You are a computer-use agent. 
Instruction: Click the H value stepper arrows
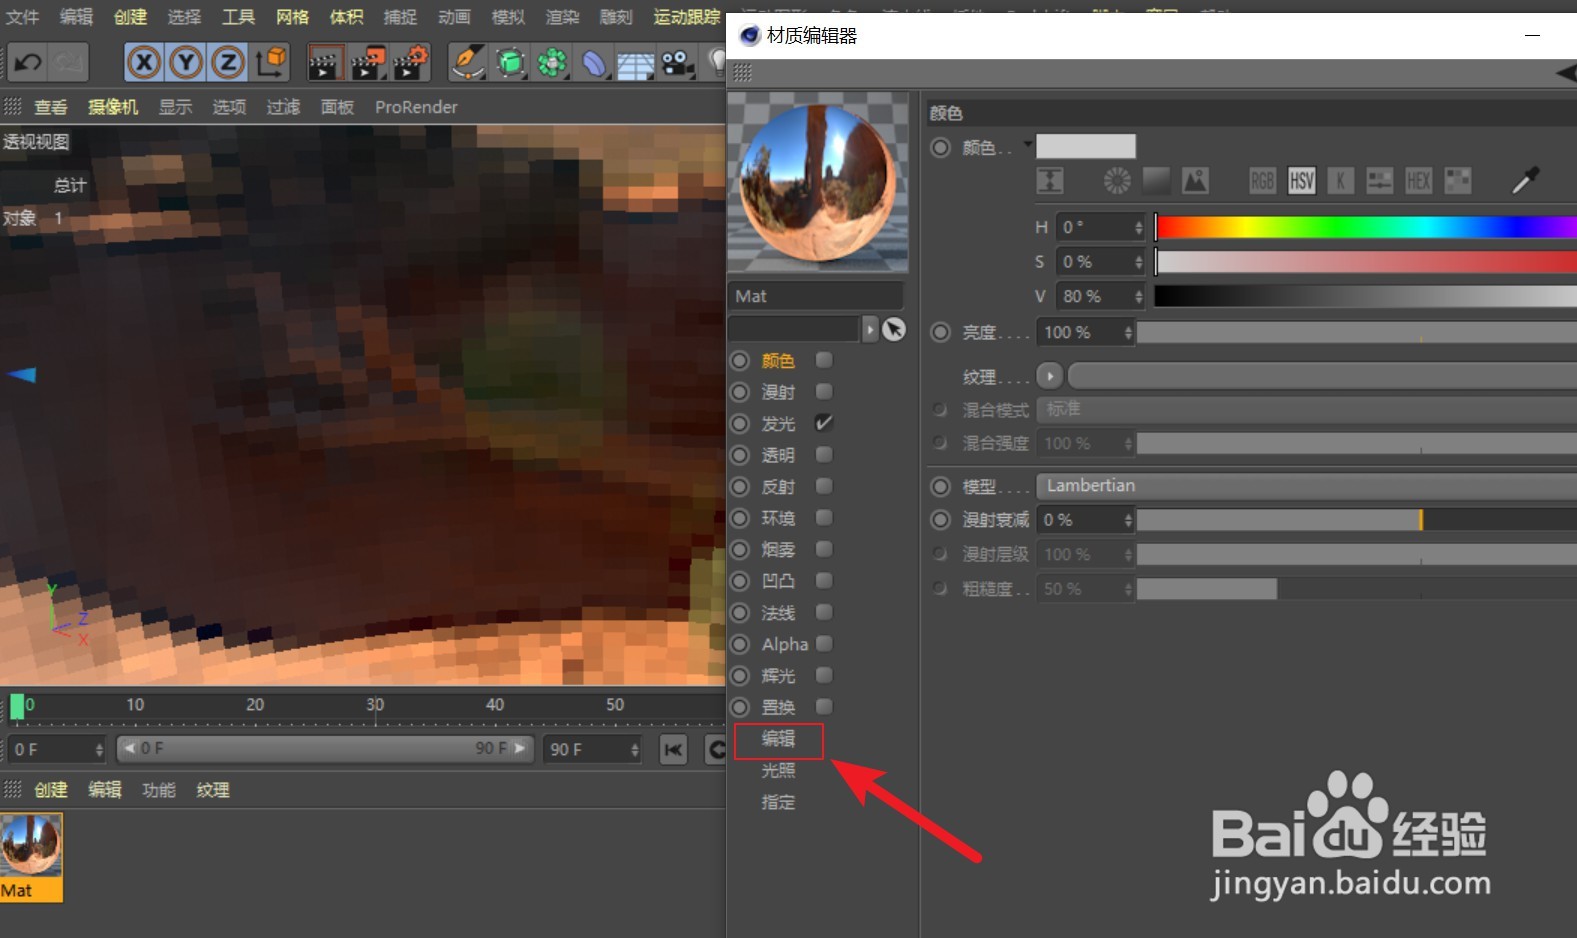[x=1139, y=228]
